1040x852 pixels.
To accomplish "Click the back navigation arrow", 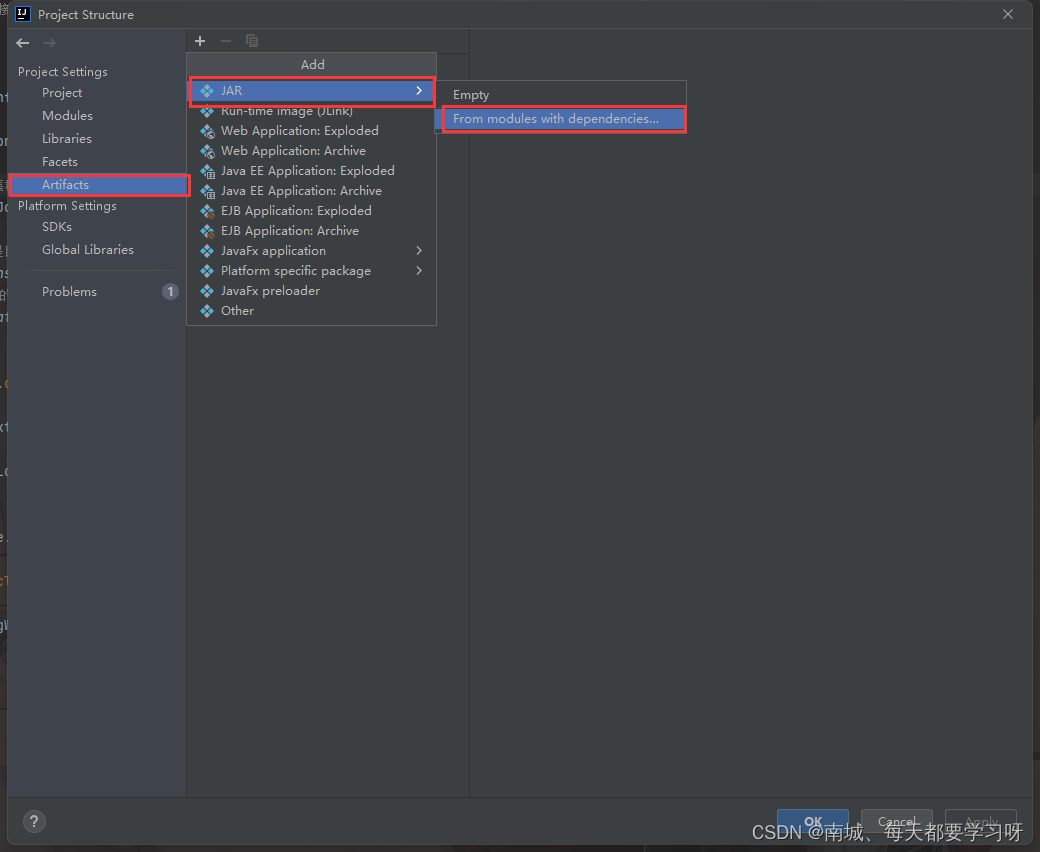I will tap(22, 43).
